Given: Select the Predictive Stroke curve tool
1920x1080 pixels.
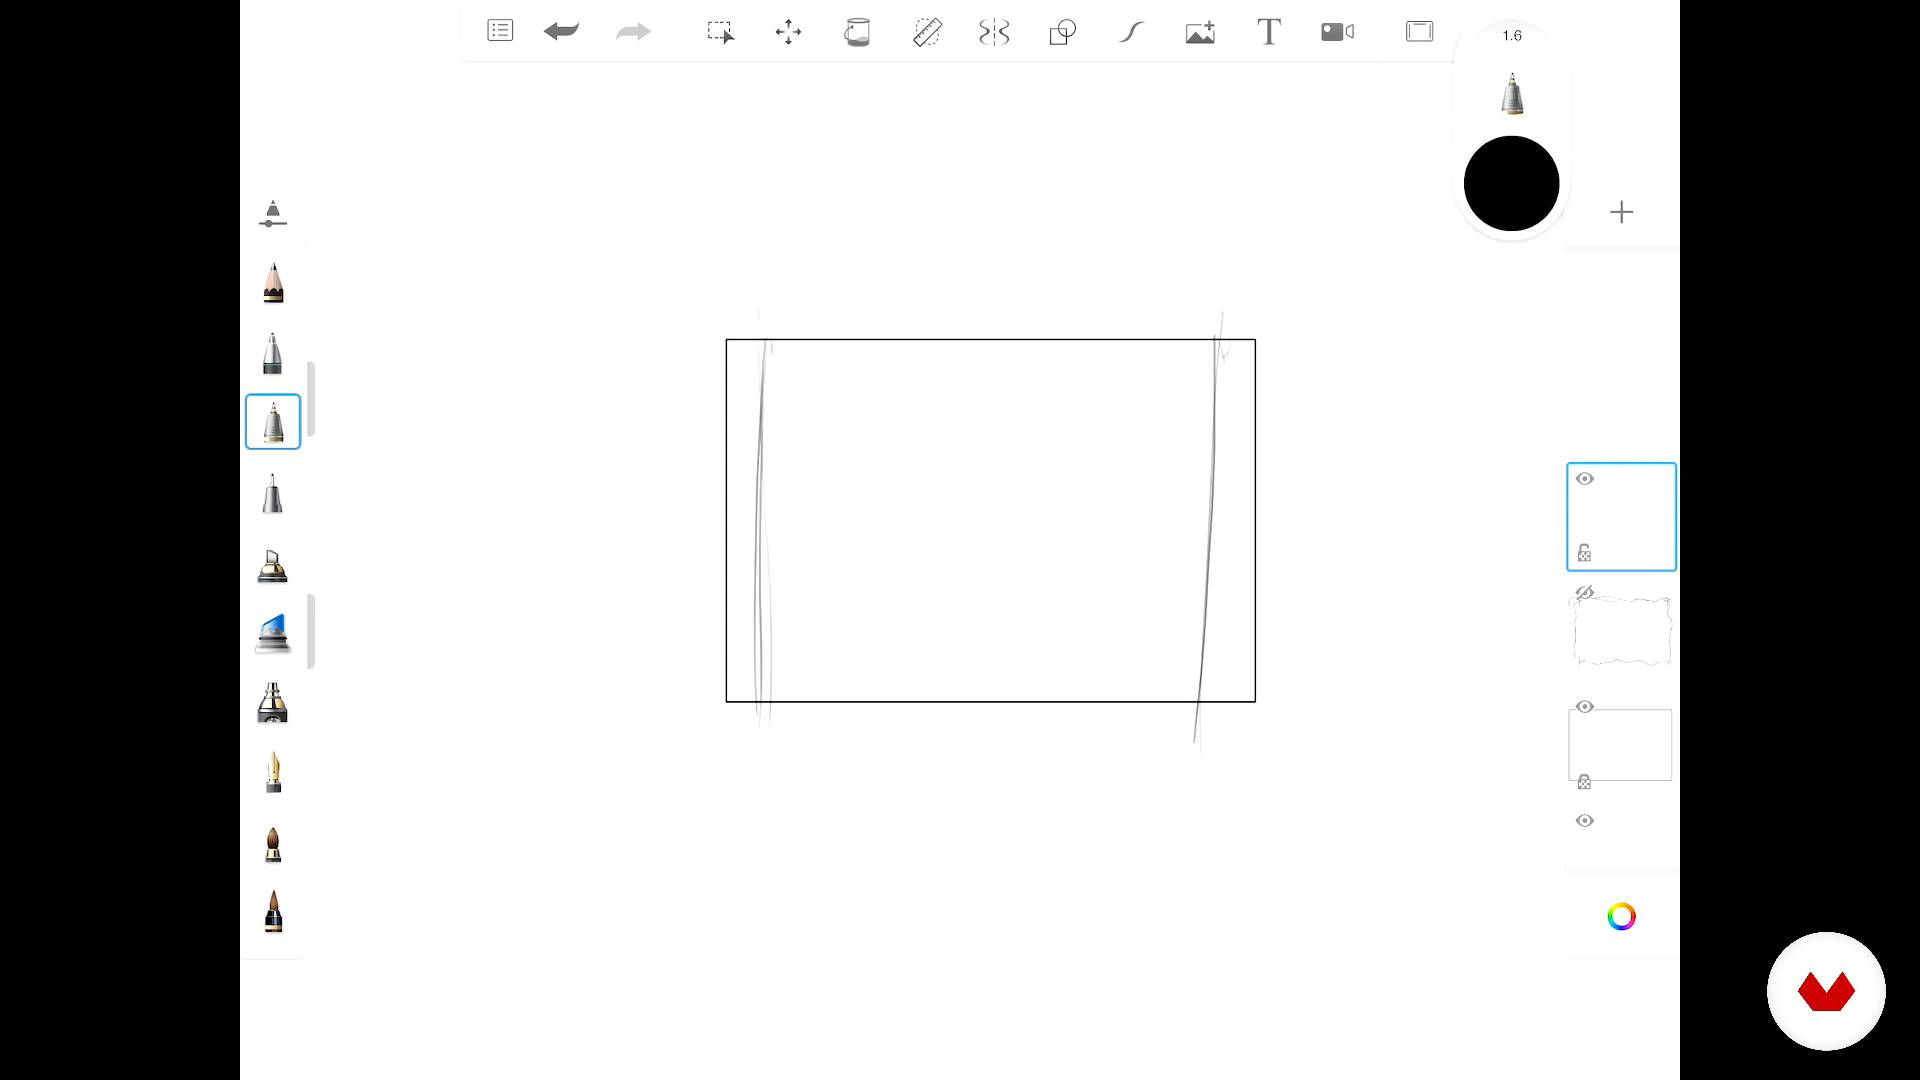Looking at the screenshot, I should pos(1131,32).
